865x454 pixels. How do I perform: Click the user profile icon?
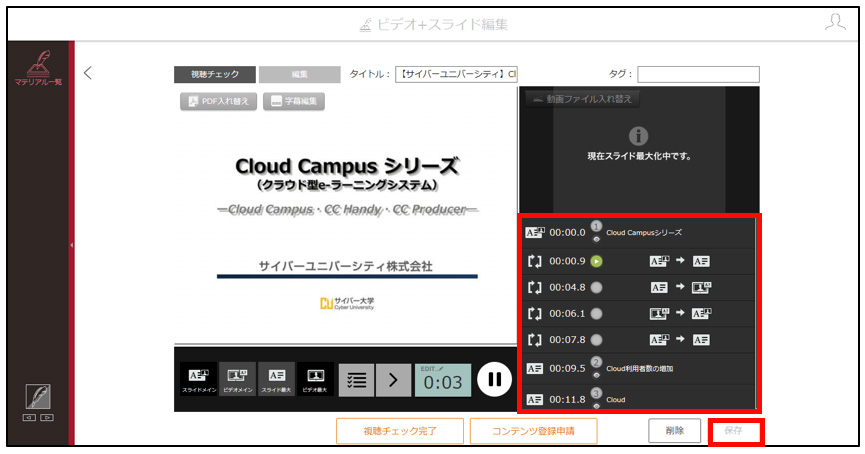835,23
